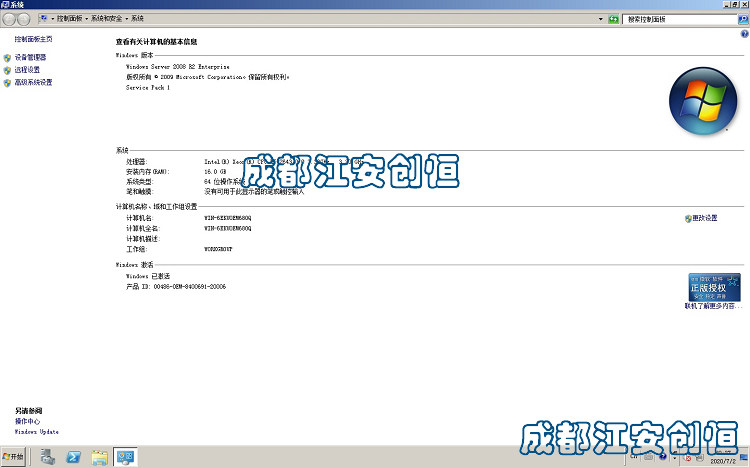
Task: Click the red X network tray icon
Action: (688, 458)
